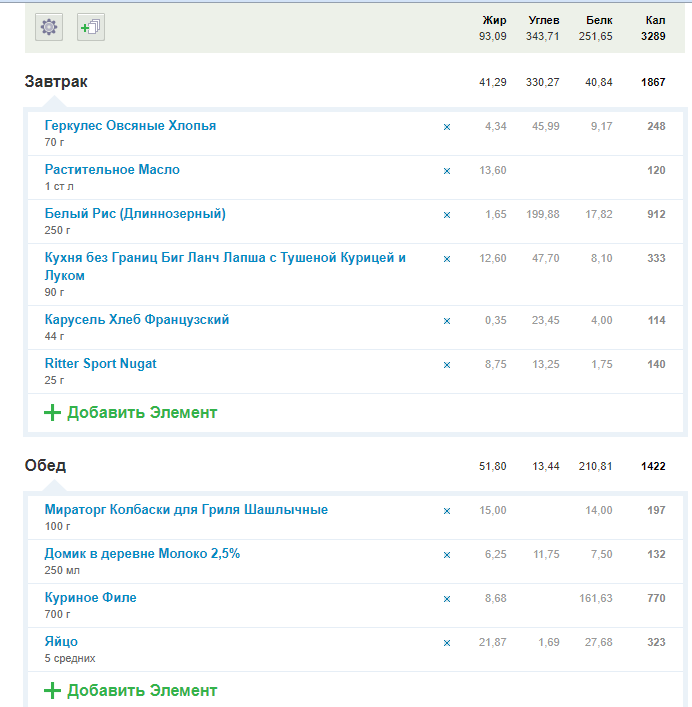Remove Белый Рис (Длиннозерный) using X
Viewport: 692px width, 707px height.
[x=447, y=215]
